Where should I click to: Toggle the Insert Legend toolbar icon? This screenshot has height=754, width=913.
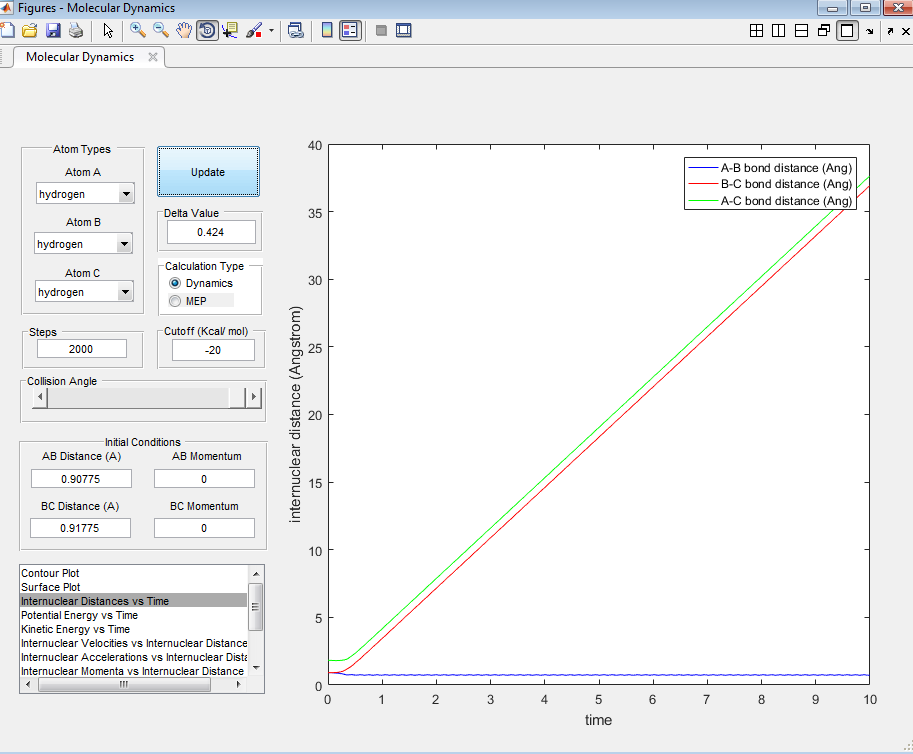click(x=349, y=30)
